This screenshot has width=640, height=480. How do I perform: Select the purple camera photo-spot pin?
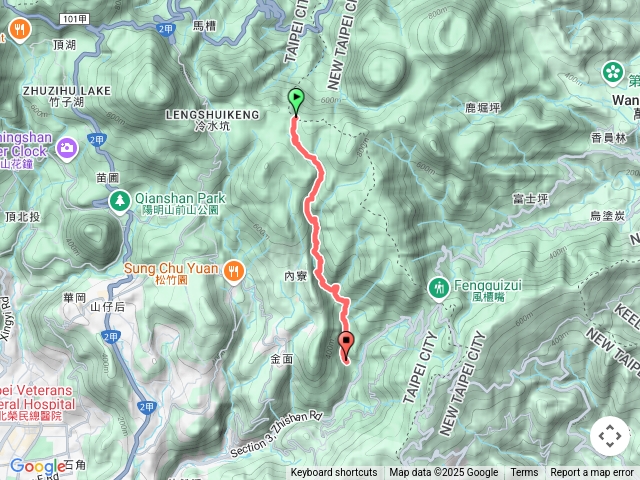pos(67,149)
